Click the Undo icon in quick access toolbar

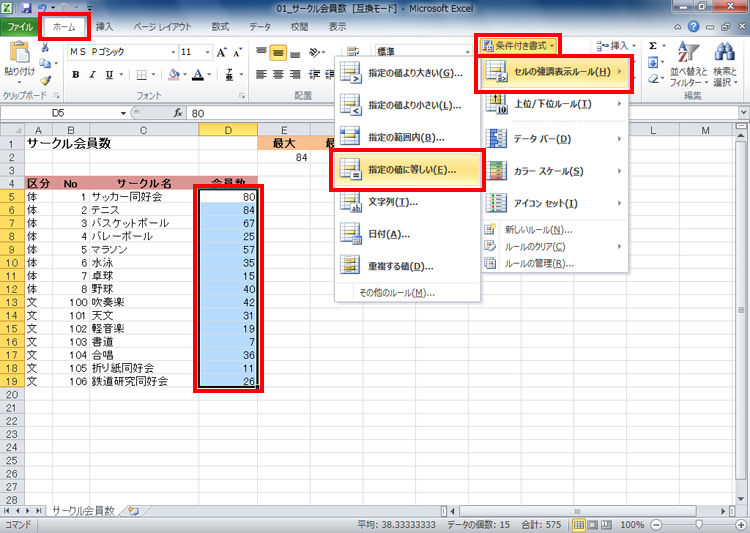42,8
